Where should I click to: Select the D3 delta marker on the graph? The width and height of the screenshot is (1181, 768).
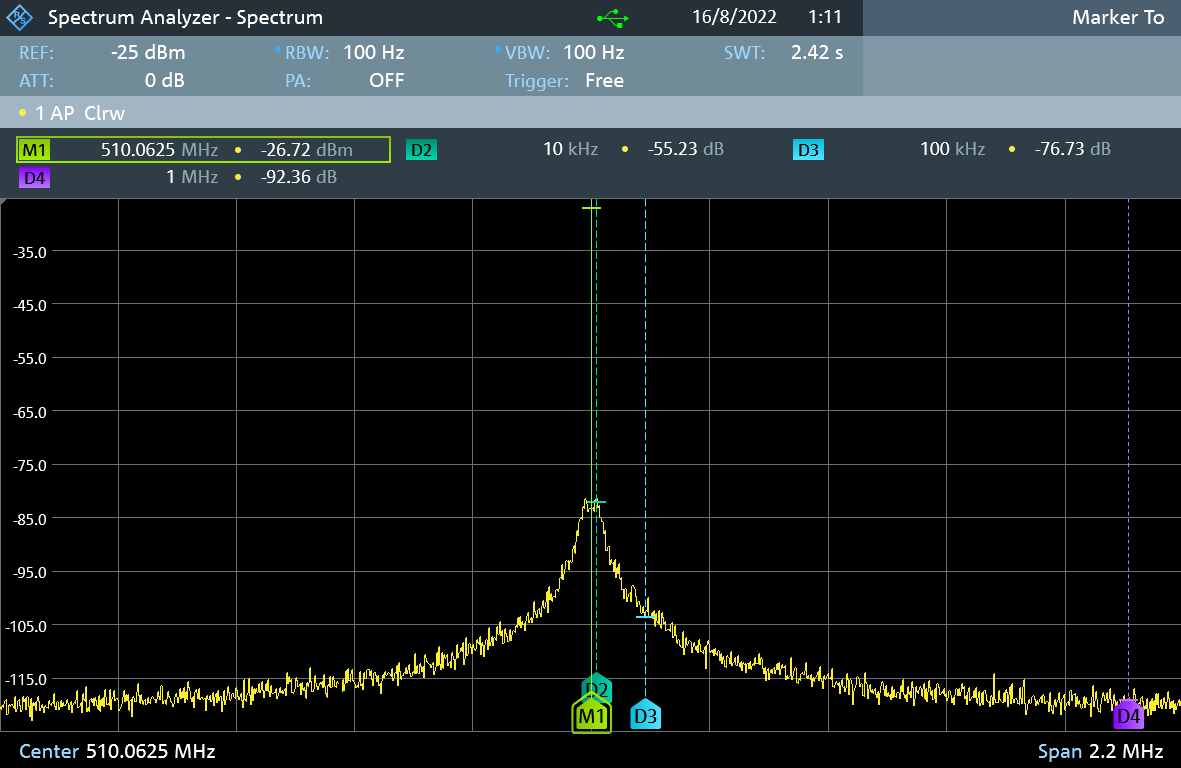[x=645, y=715]
